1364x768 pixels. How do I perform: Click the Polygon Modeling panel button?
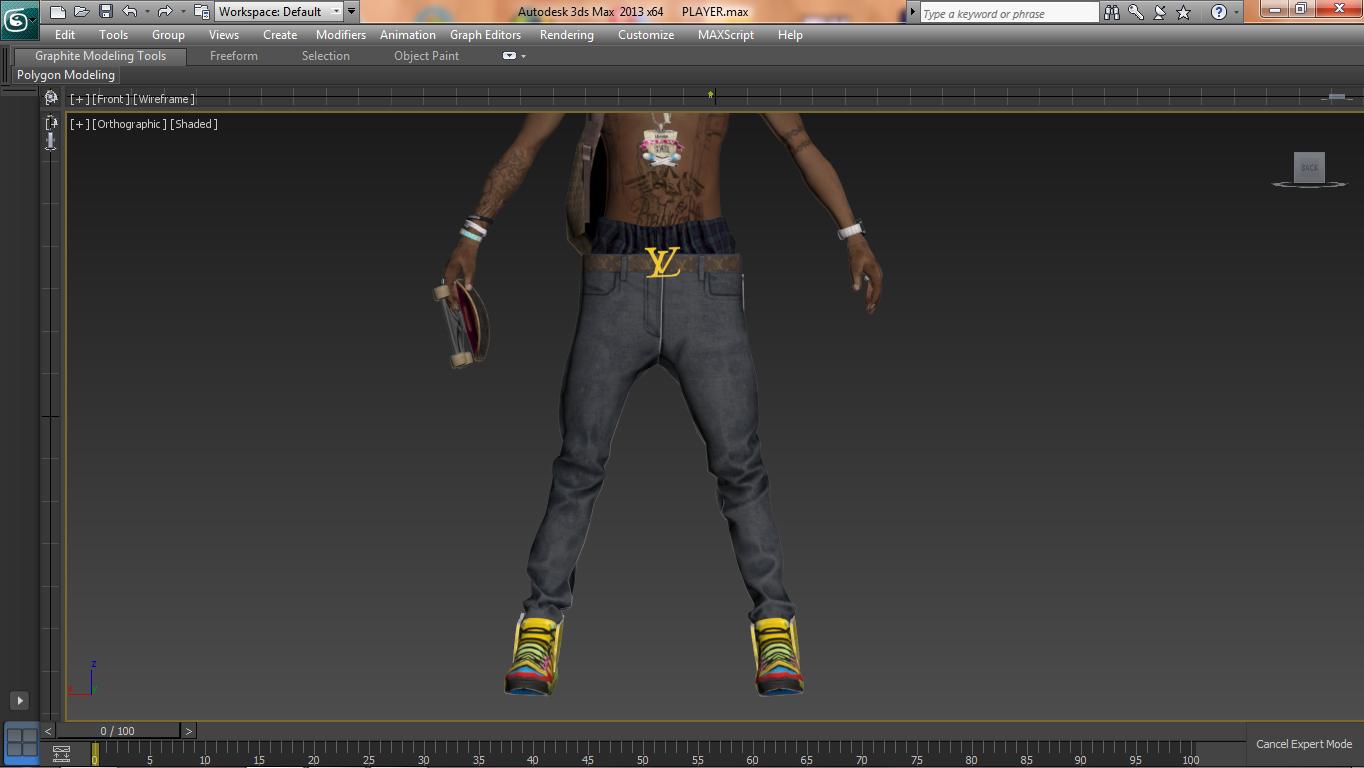point(66,75)
